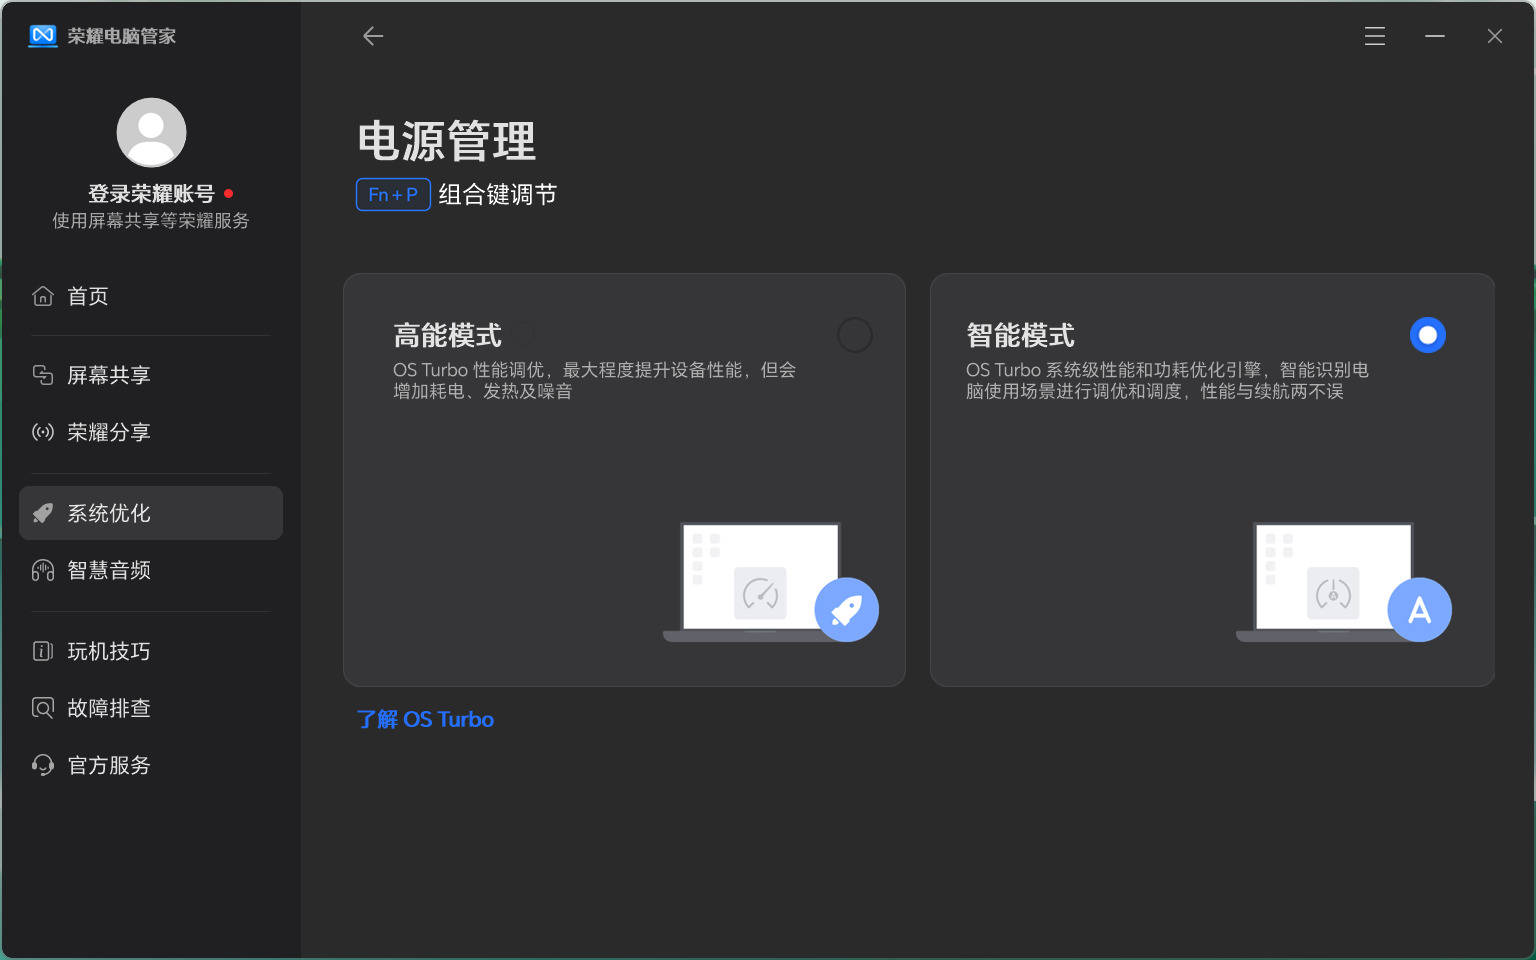This screenshot has height=960, width=1536.
Task: Click the 故障排查 magnifier icon
Action: click(x=43, y=708)
